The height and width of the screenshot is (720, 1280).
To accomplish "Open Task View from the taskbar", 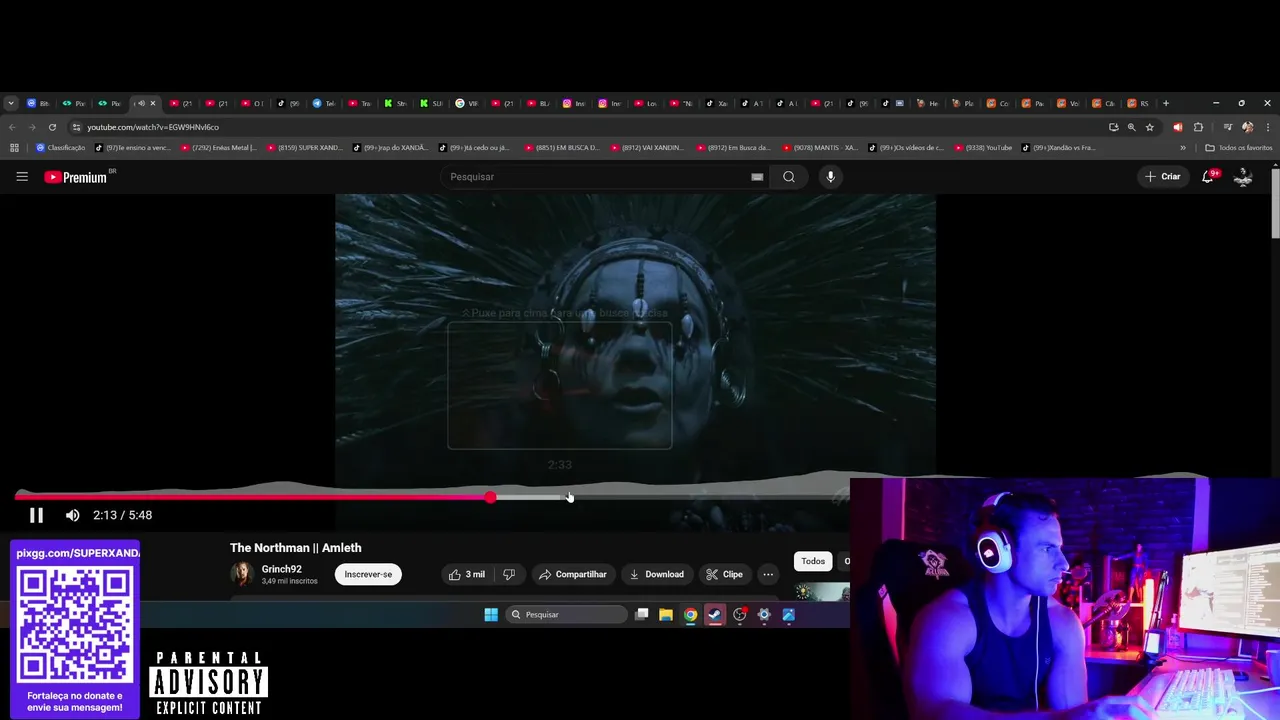I will (x=642, y=615).
